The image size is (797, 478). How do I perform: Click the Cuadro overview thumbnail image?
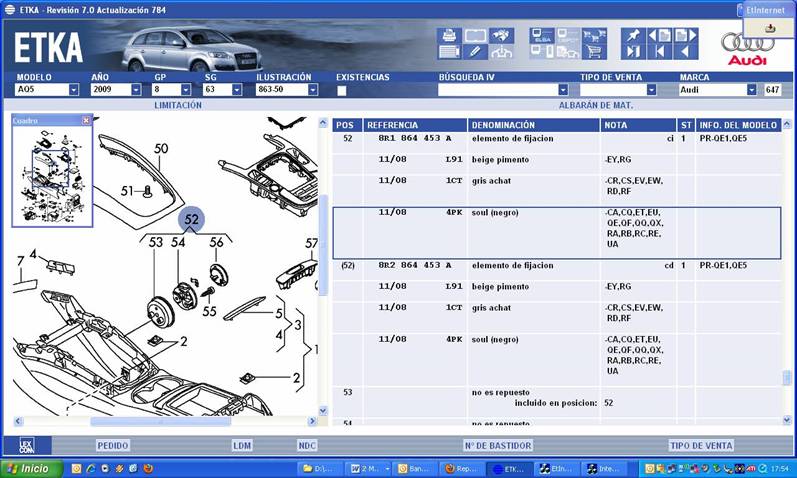pyautogui.click(x=52, y=176)
